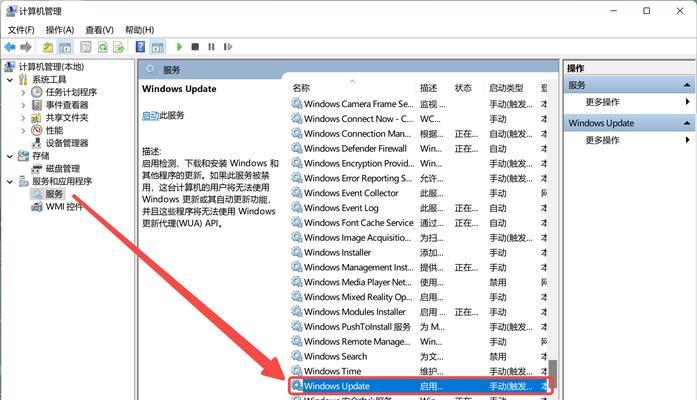Toggle the Show/Hide Action Pane toolbar icon
This screenshot has width=697, height=400.
(x=157, y=47)
